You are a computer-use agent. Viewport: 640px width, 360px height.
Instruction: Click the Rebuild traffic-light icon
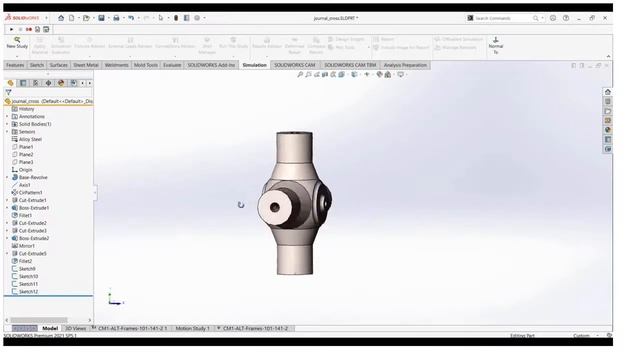[176, 18]
